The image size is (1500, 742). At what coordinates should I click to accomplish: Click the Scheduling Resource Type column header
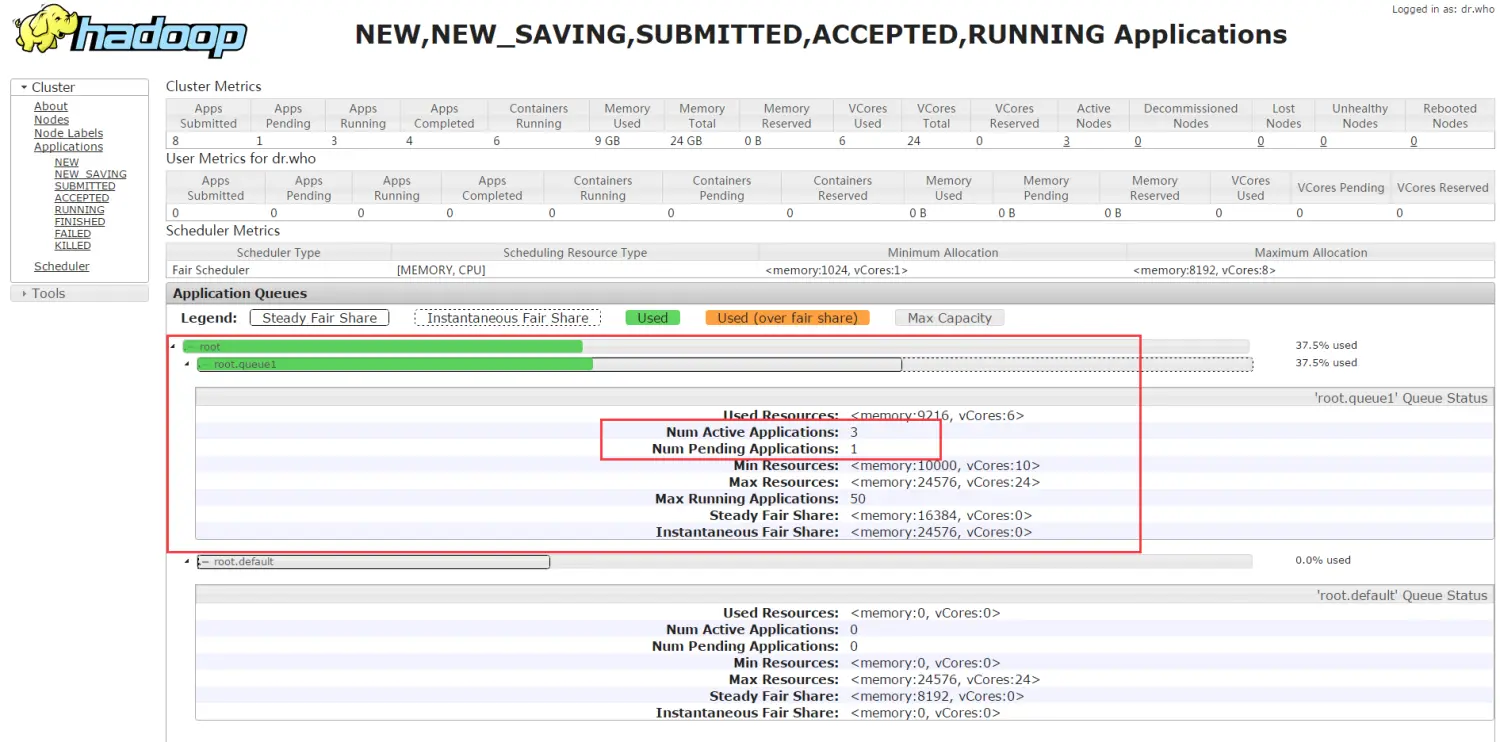[x=575, y=253]
